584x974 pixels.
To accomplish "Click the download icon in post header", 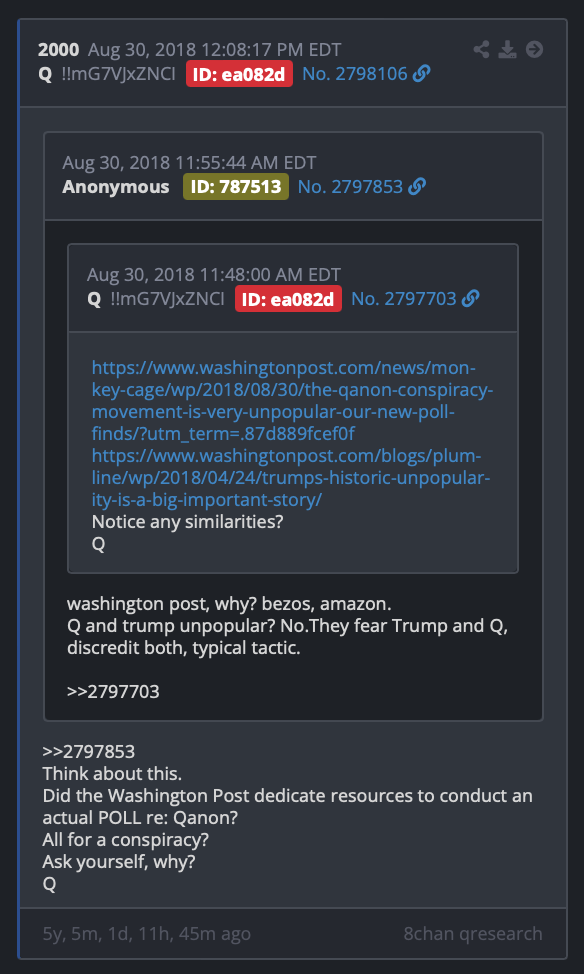I will 508,50.
